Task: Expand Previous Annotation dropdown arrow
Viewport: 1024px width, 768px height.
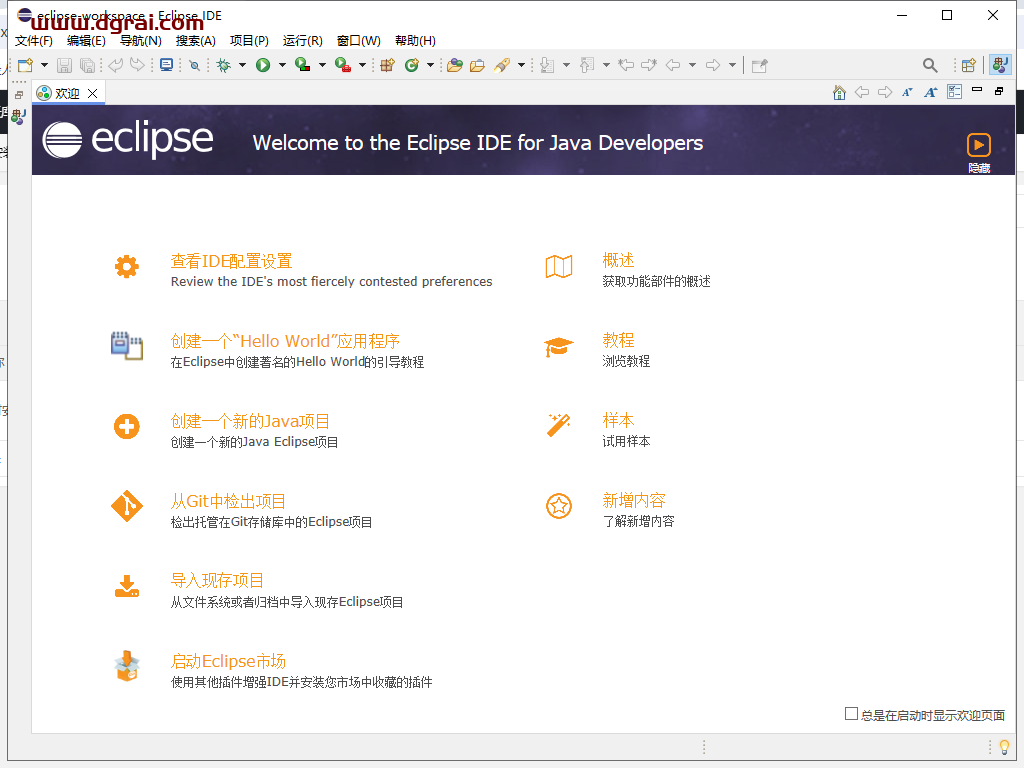Action: (606, 65)
